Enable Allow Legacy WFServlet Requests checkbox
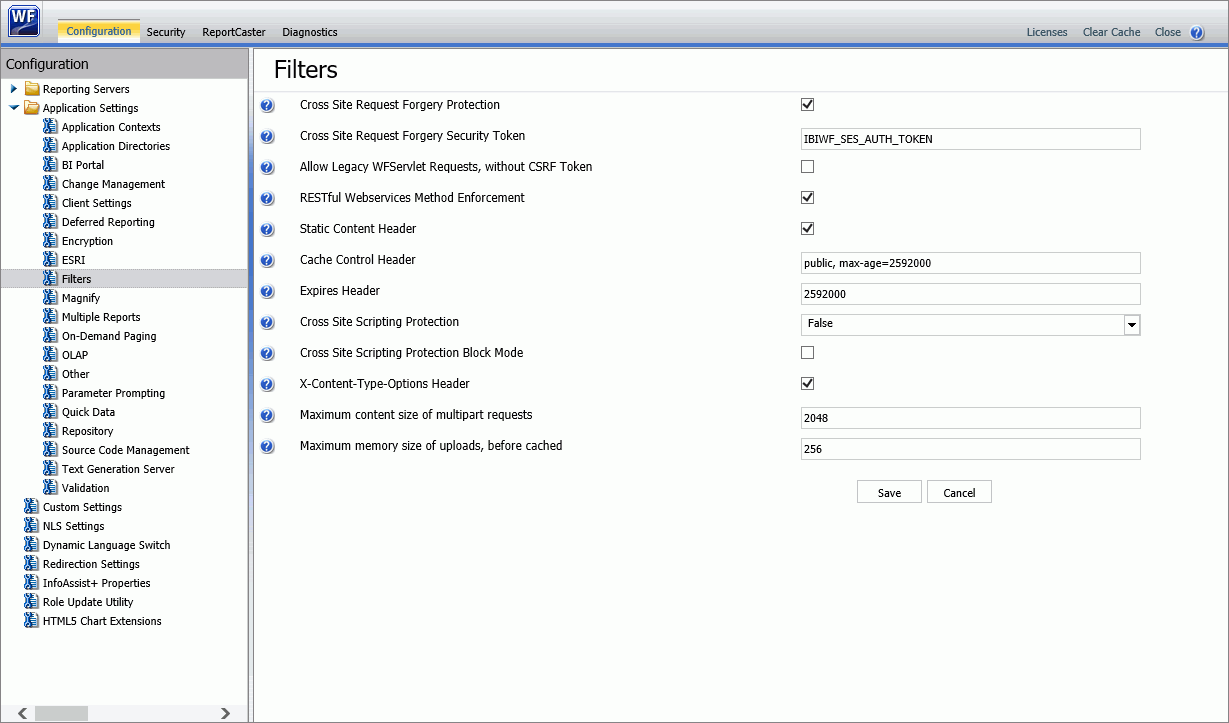 (x=808, y=167)
